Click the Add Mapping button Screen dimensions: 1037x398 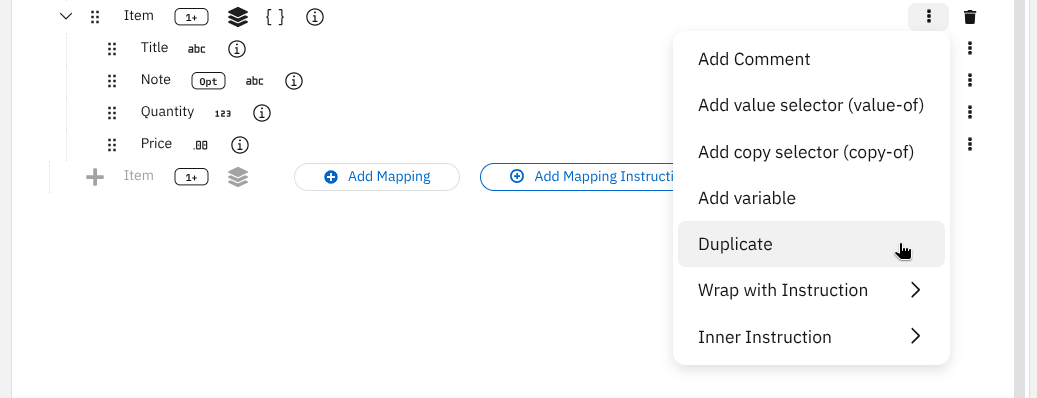tap(377, 177)
